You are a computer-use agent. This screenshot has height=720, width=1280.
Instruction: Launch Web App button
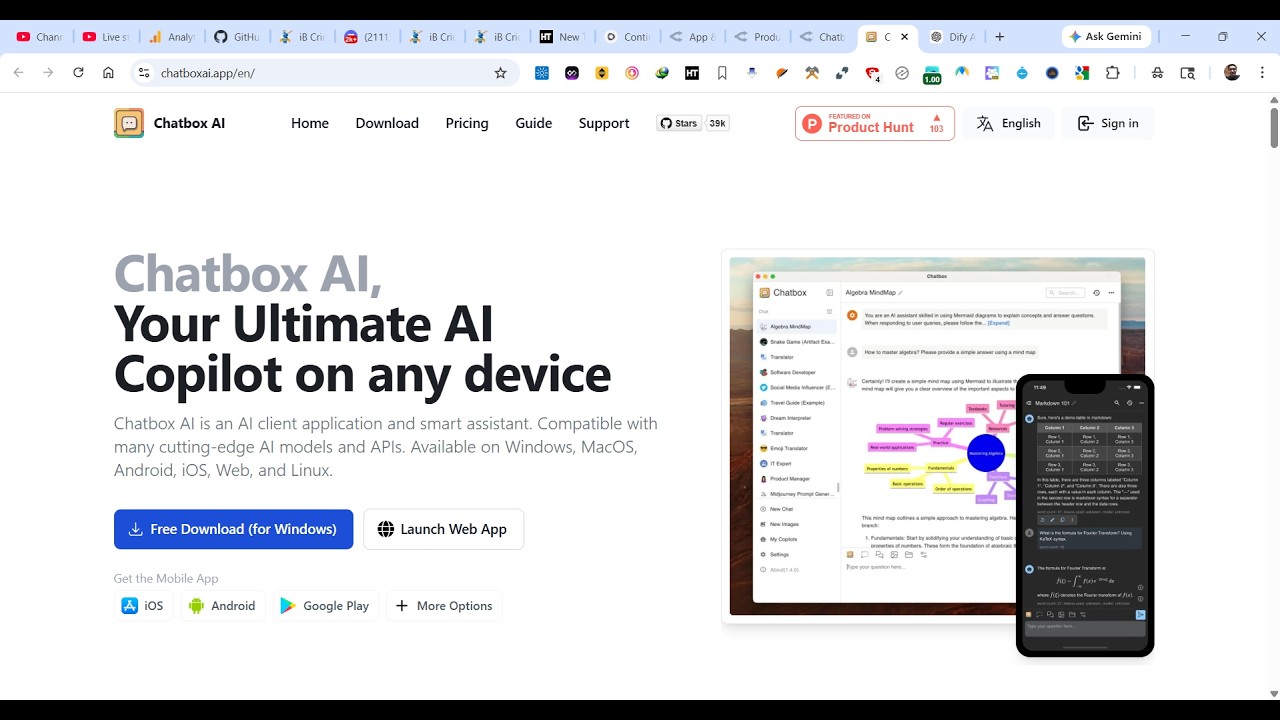click(443, 529)
